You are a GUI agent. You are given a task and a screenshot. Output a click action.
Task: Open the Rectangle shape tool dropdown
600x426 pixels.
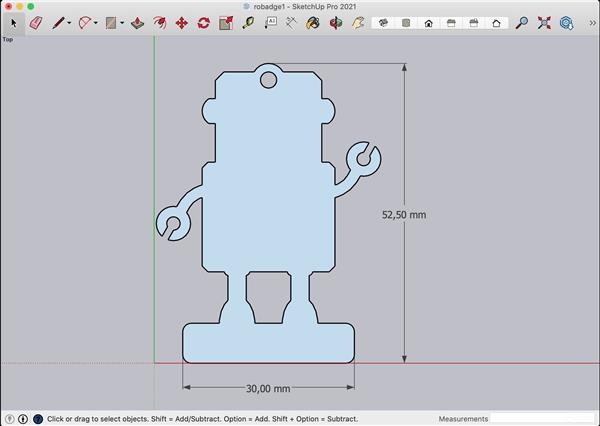click(122, 23)
